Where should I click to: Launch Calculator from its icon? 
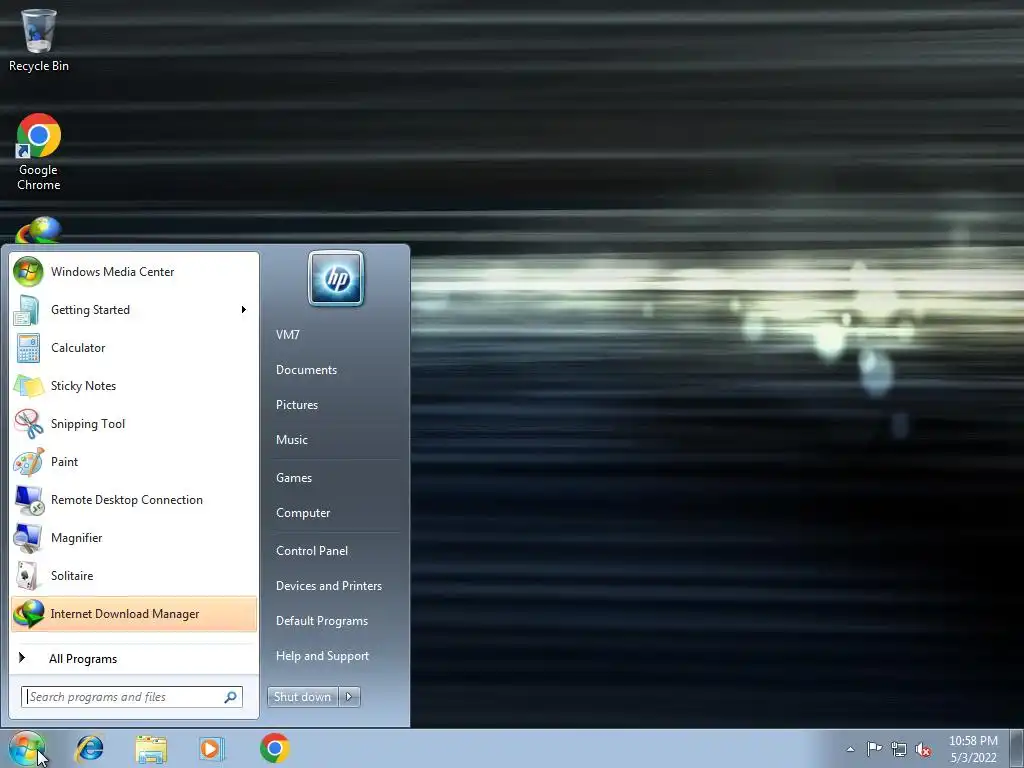28,347
